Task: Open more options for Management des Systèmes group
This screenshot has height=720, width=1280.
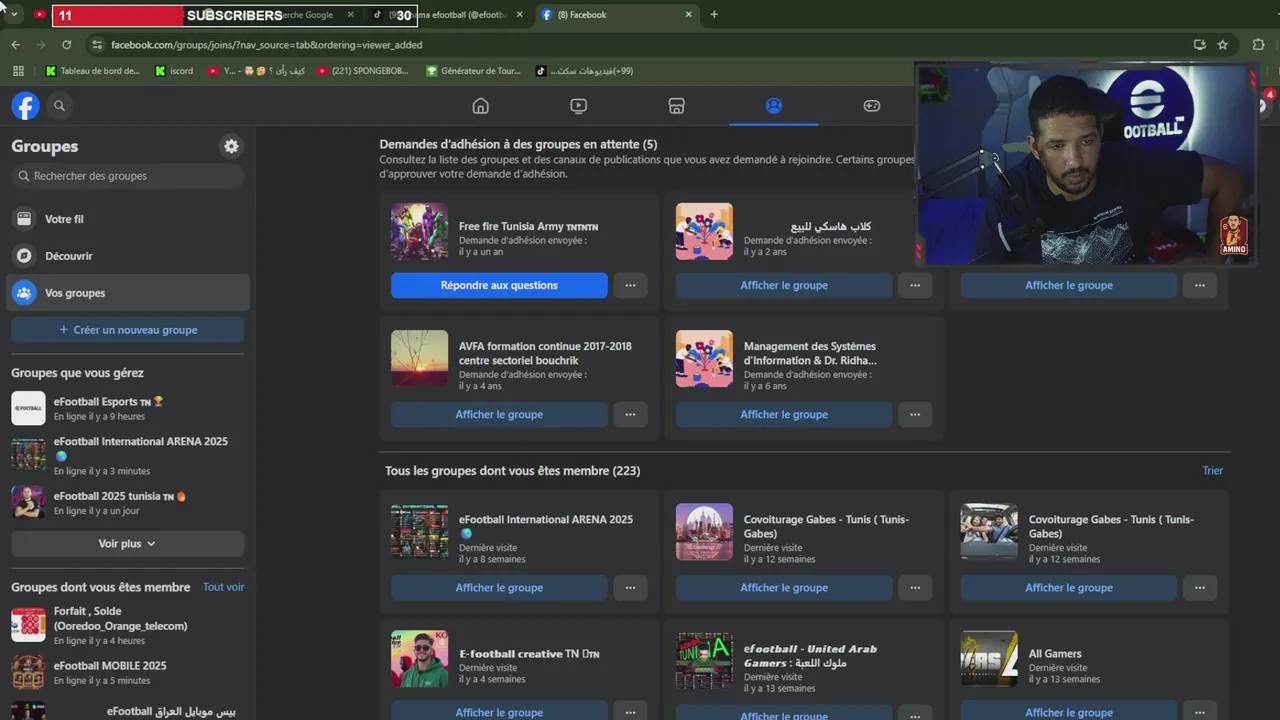Action: pos(915,414)
